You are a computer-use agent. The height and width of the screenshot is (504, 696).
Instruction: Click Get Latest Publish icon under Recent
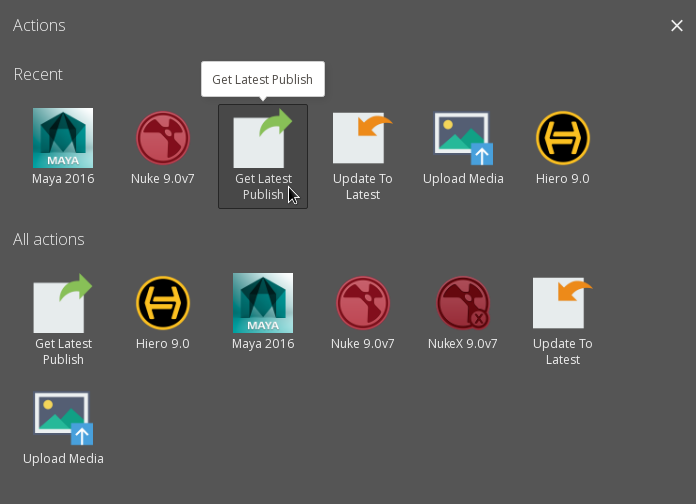click(x=263, y=138)
